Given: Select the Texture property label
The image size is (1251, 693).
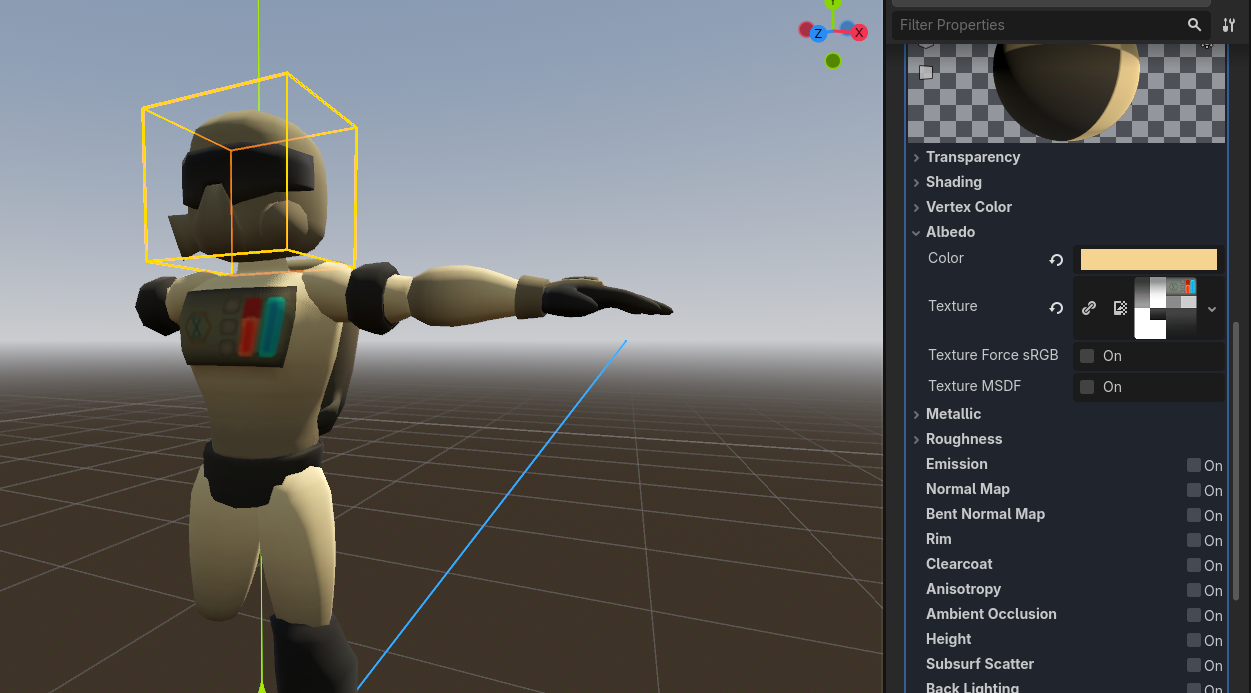Looking at the screenshot, I should 952,306.
